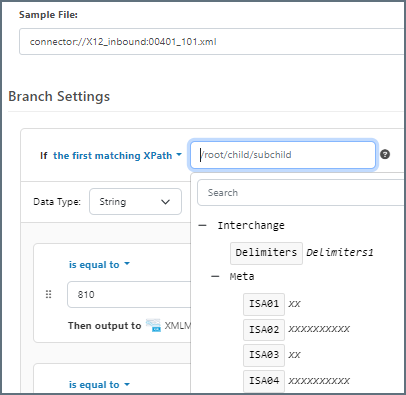Click the value field containing 810
This screenshot has width=406, height=395.
[129, 294]
